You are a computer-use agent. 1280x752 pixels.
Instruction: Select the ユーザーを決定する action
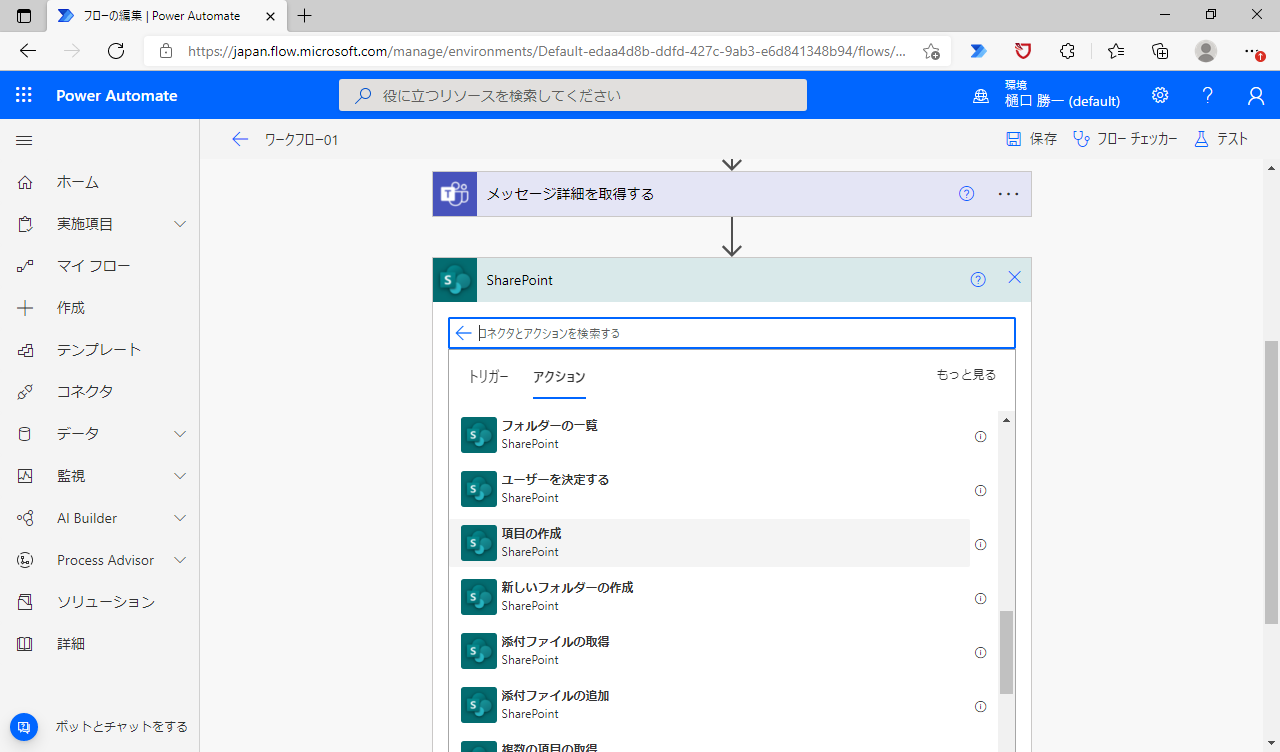710,489
